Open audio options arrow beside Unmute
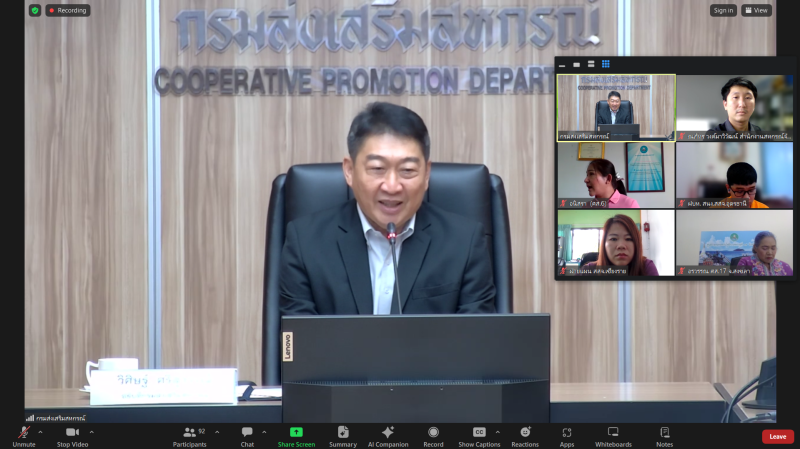The image size is (800, 449). (40, 432)
